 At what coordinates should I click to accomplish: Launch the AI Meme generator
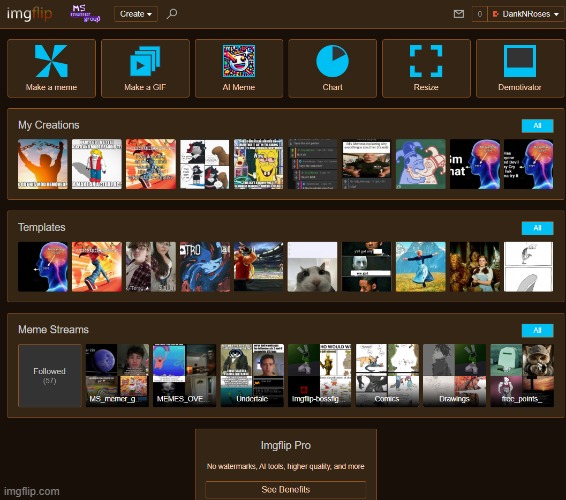click(x=239, y=68)
